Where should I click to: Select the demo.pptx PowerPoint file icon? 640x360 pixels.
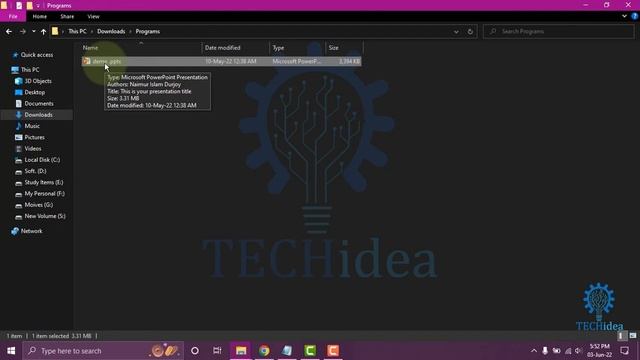(x=87, y=61)
